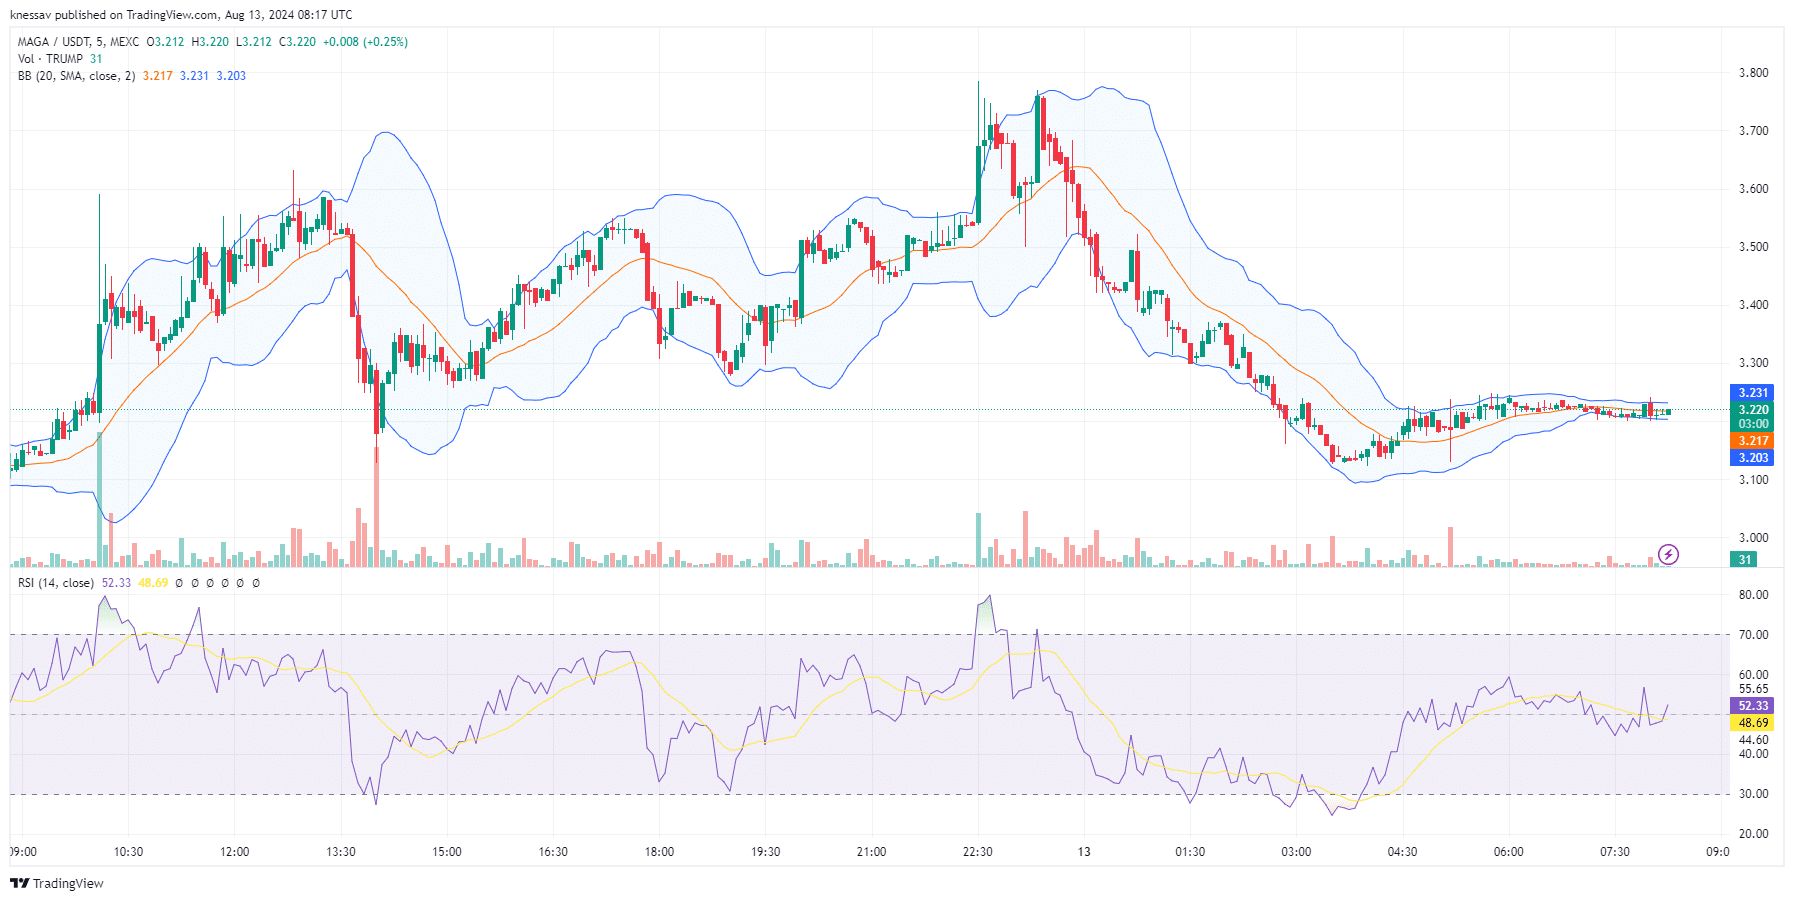1794x901 pixels.
Task: Click the 15:00 time axis label
Action: [447, 852]
